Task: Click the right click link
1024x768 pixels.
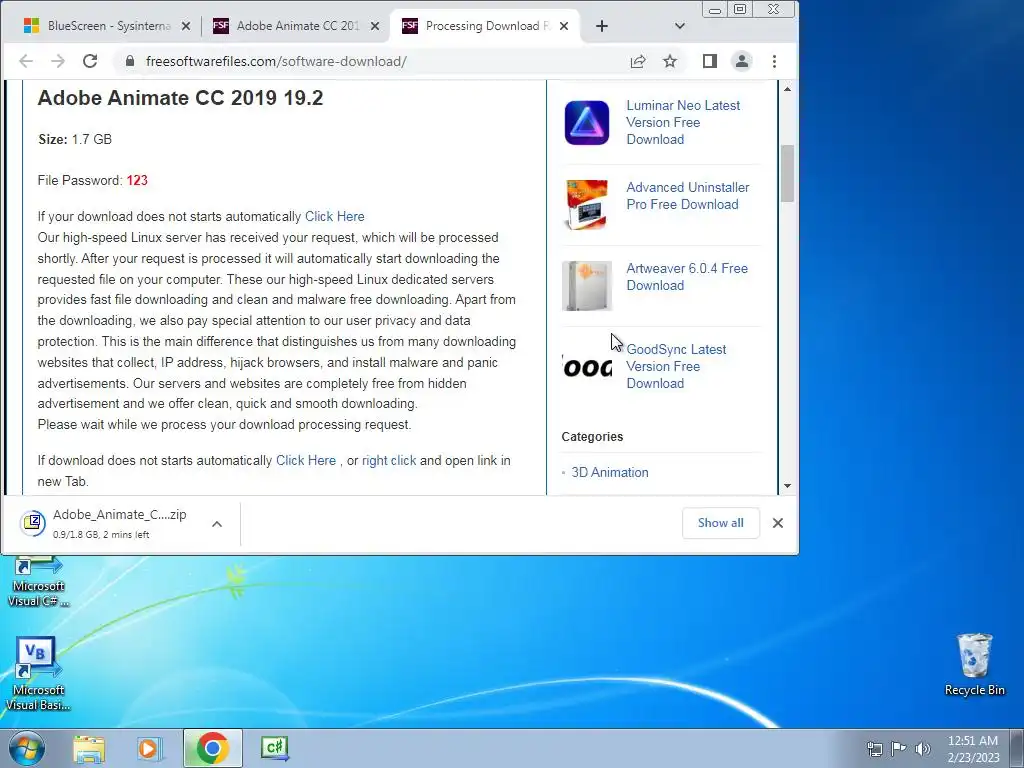Action: [389, 460]
